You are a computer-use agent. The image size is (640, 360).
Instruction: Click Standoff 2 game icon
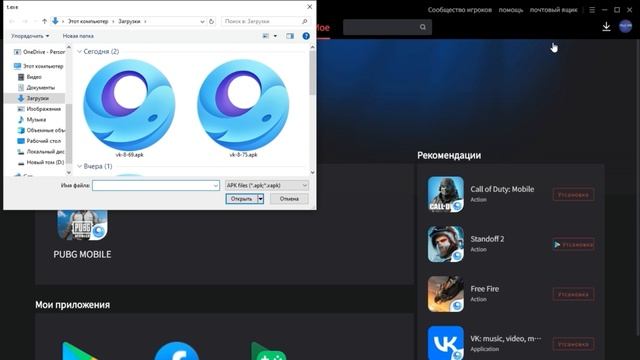pos(446,244)
